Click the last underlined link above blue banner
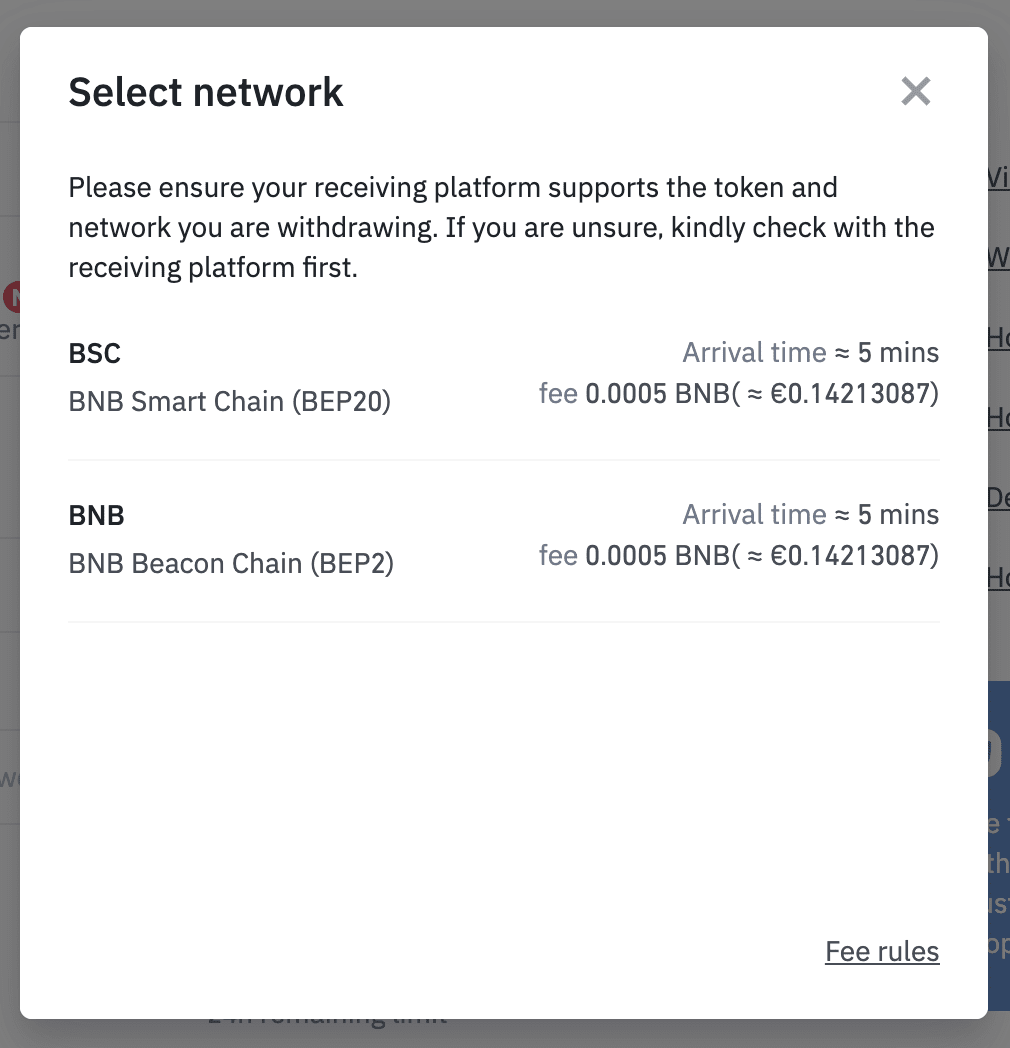 (x=998, y=577)
